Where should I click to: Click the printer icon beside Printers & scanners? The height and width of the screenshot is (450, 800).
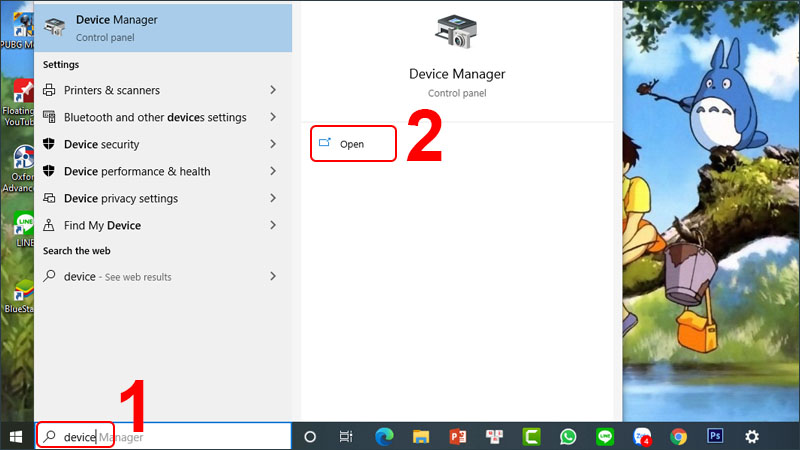(x=49, y=90)
